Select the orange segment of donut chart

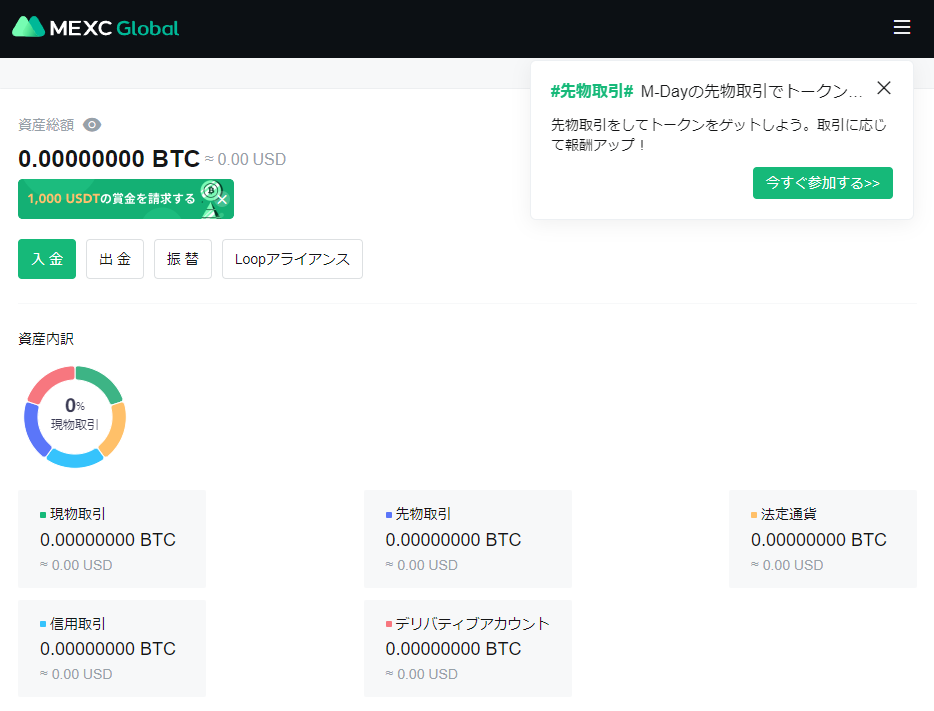pos(114,429)
